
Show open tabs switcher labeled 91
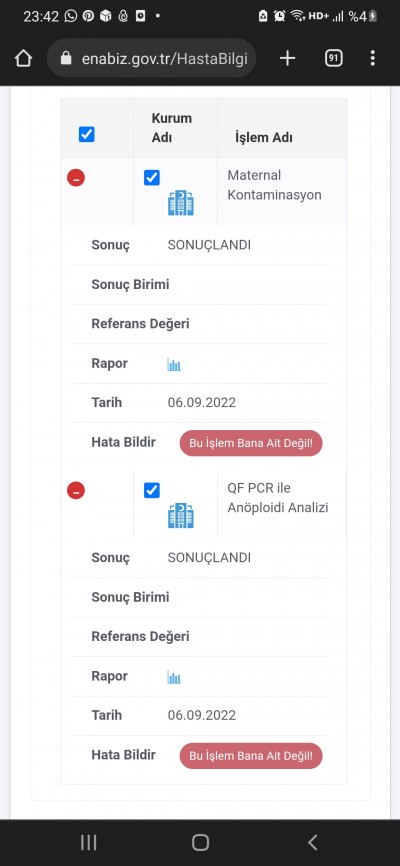[333, 58]
